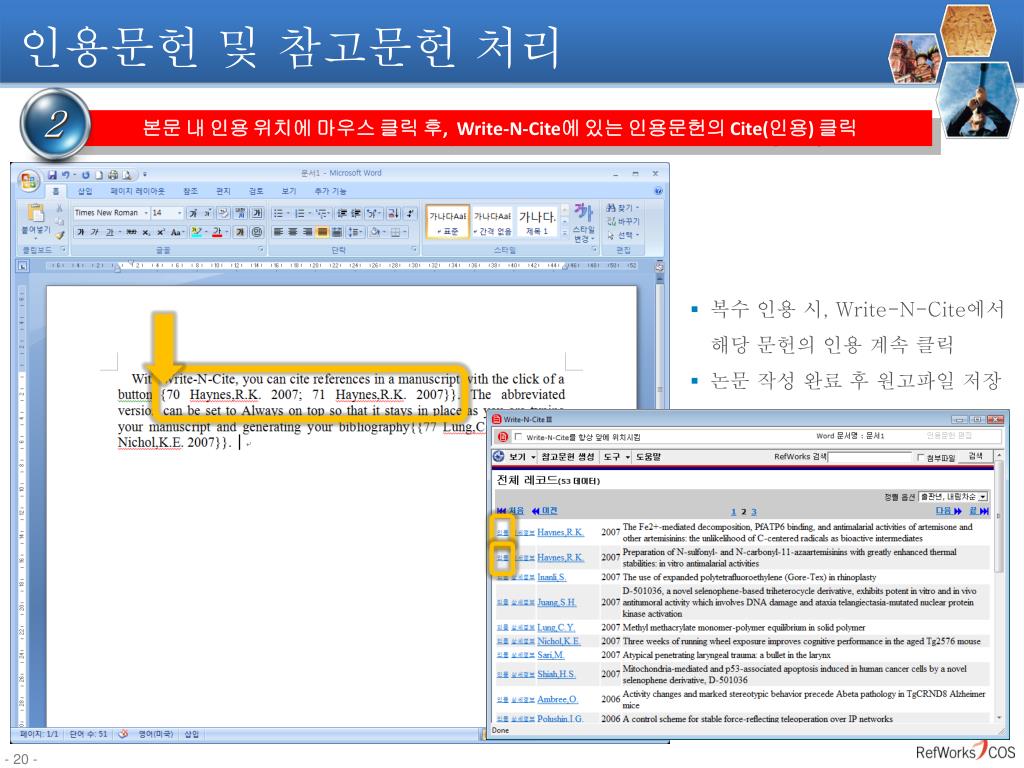Open 참고문헌 생성 in Write-N-Cite menu
The width and height of the screenshot is (1024, 768).
[567, 456]
